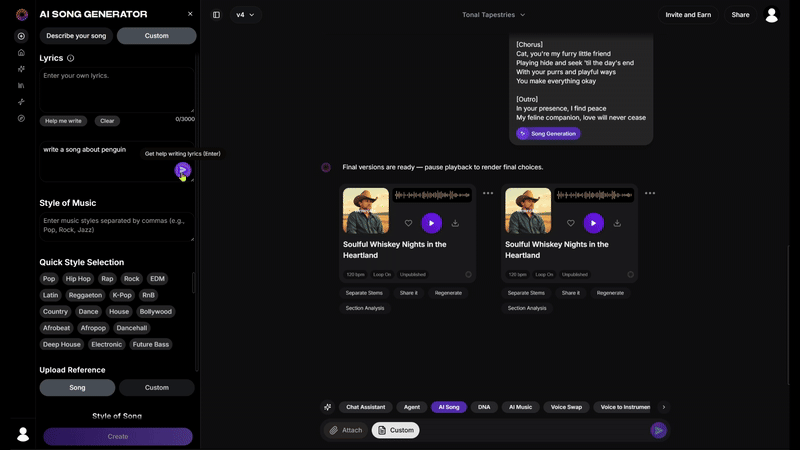
Task: Click the purple Create button
Action: (118, 436)
